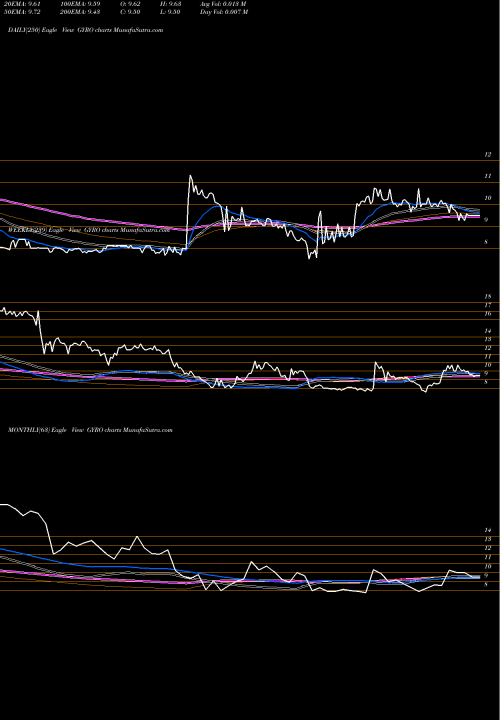Click the WEEKLY chart title
The height and width of the screenshot is (720, 500).
[89, 230]
